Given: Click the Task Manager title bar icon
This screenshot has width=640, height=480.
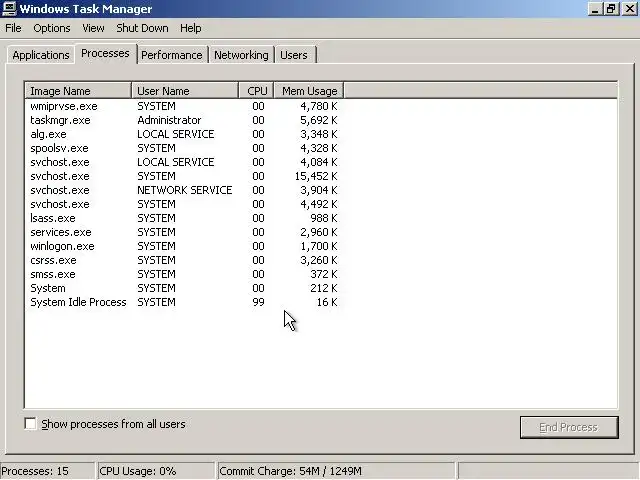Looking at the screenshot, I should 9,9.
